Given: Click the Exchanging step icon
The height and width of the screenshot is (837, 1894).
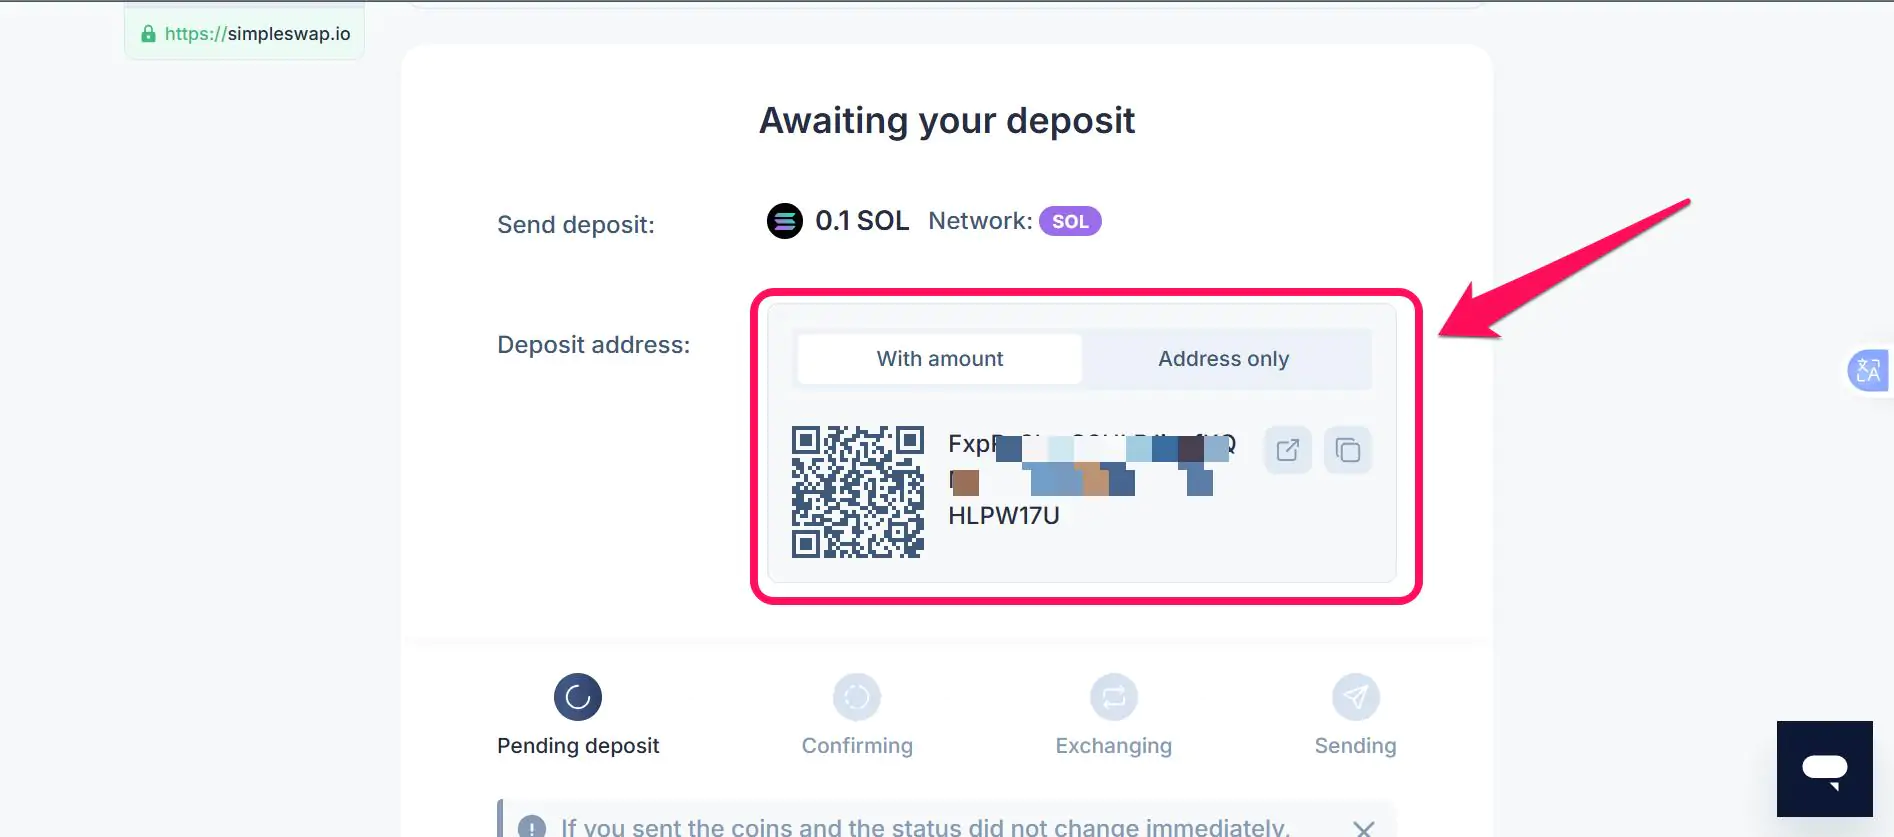Looking at the screenshot, I should tap(1113, 696).
